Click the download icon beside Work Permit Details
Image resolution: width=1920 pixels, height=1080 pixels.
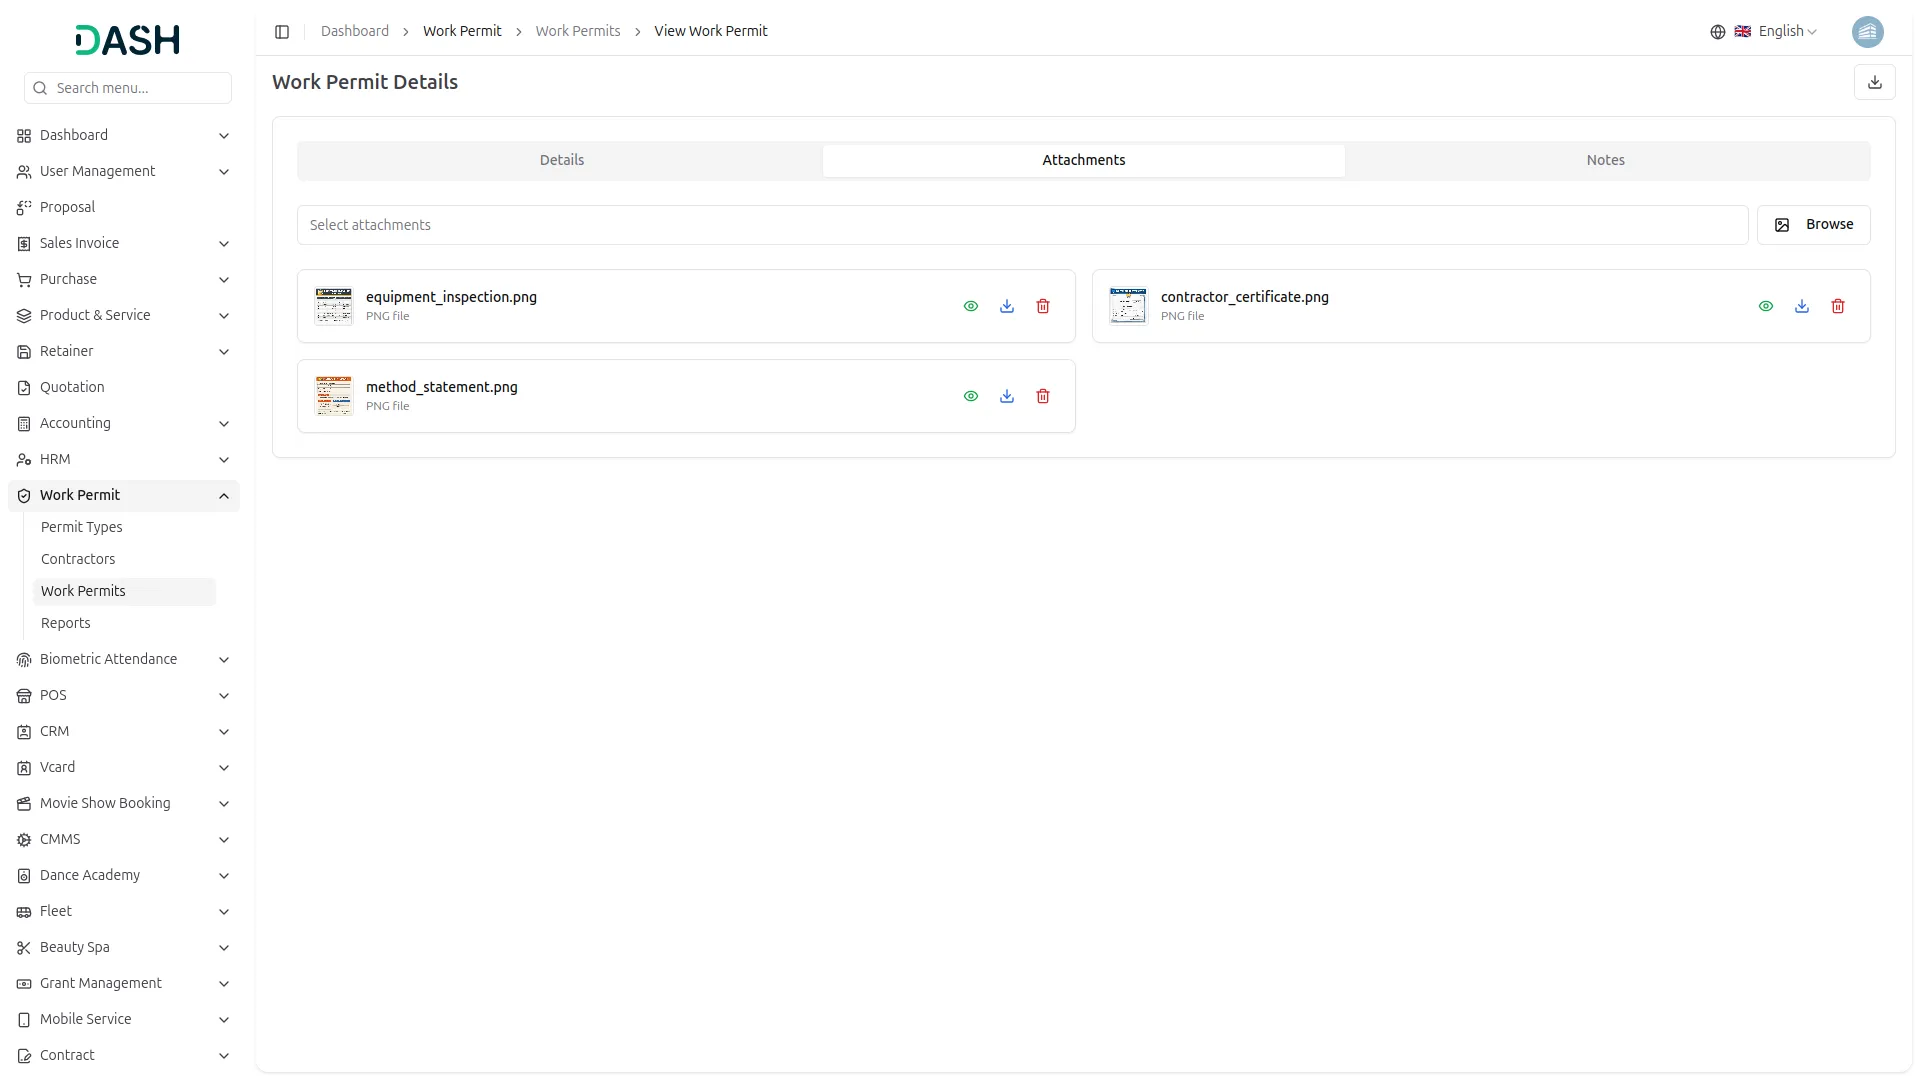pos(1875,82)
